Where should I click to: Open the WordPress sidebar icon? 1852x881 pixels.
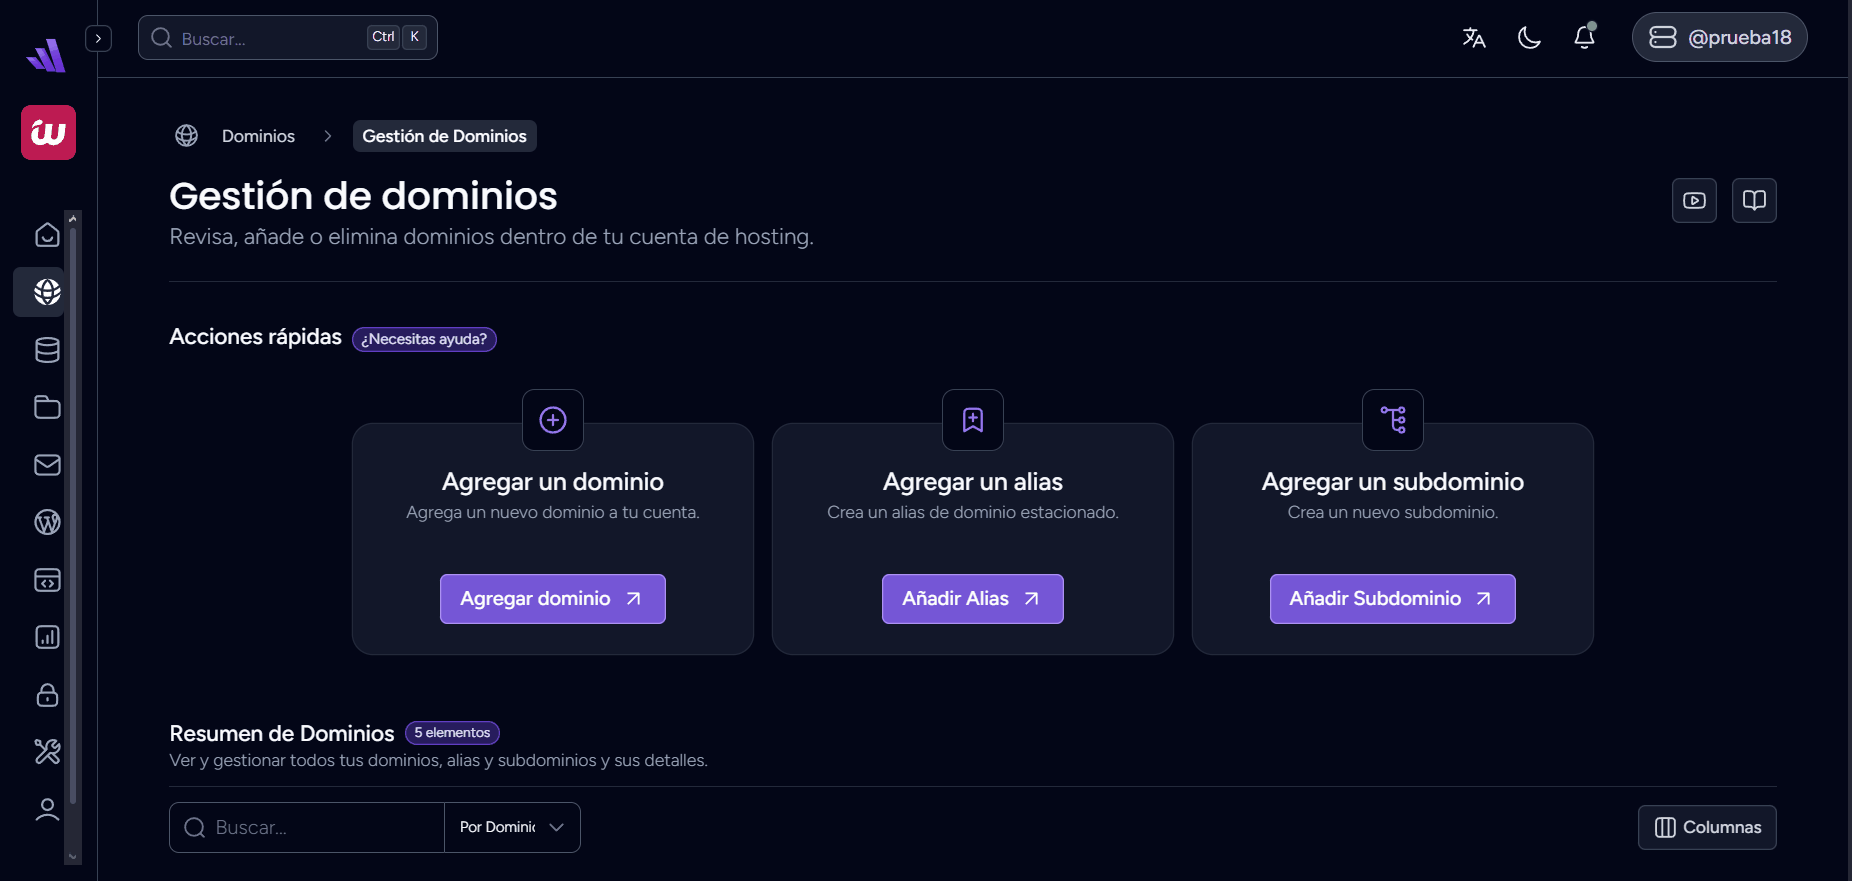pyautogui.click(x=47, y=522)
